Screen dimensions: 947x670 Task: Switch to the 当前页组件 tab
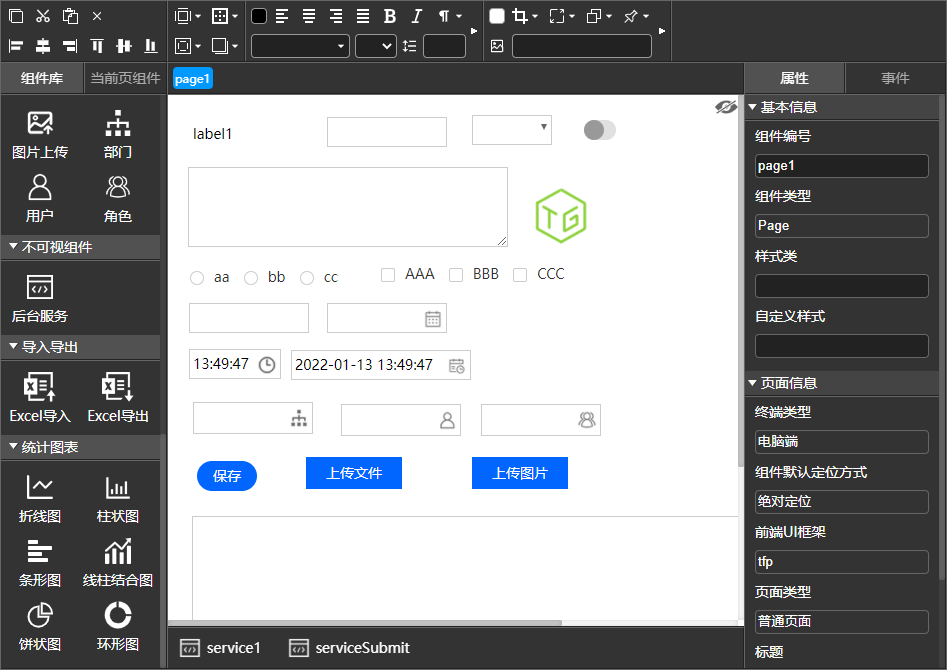tap(125, 78)
